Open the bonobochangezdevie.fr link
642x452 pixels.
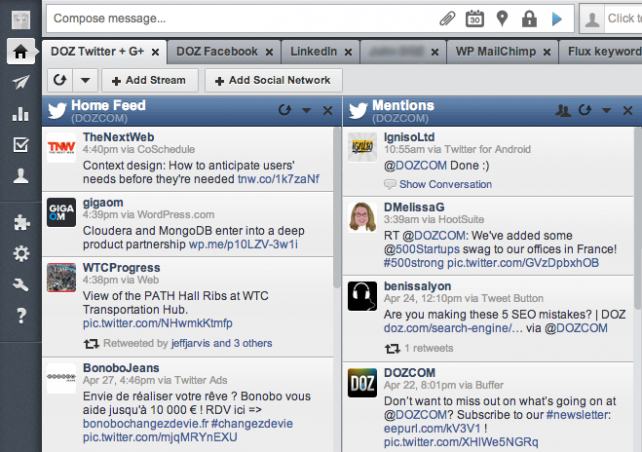tap(145, 423)
